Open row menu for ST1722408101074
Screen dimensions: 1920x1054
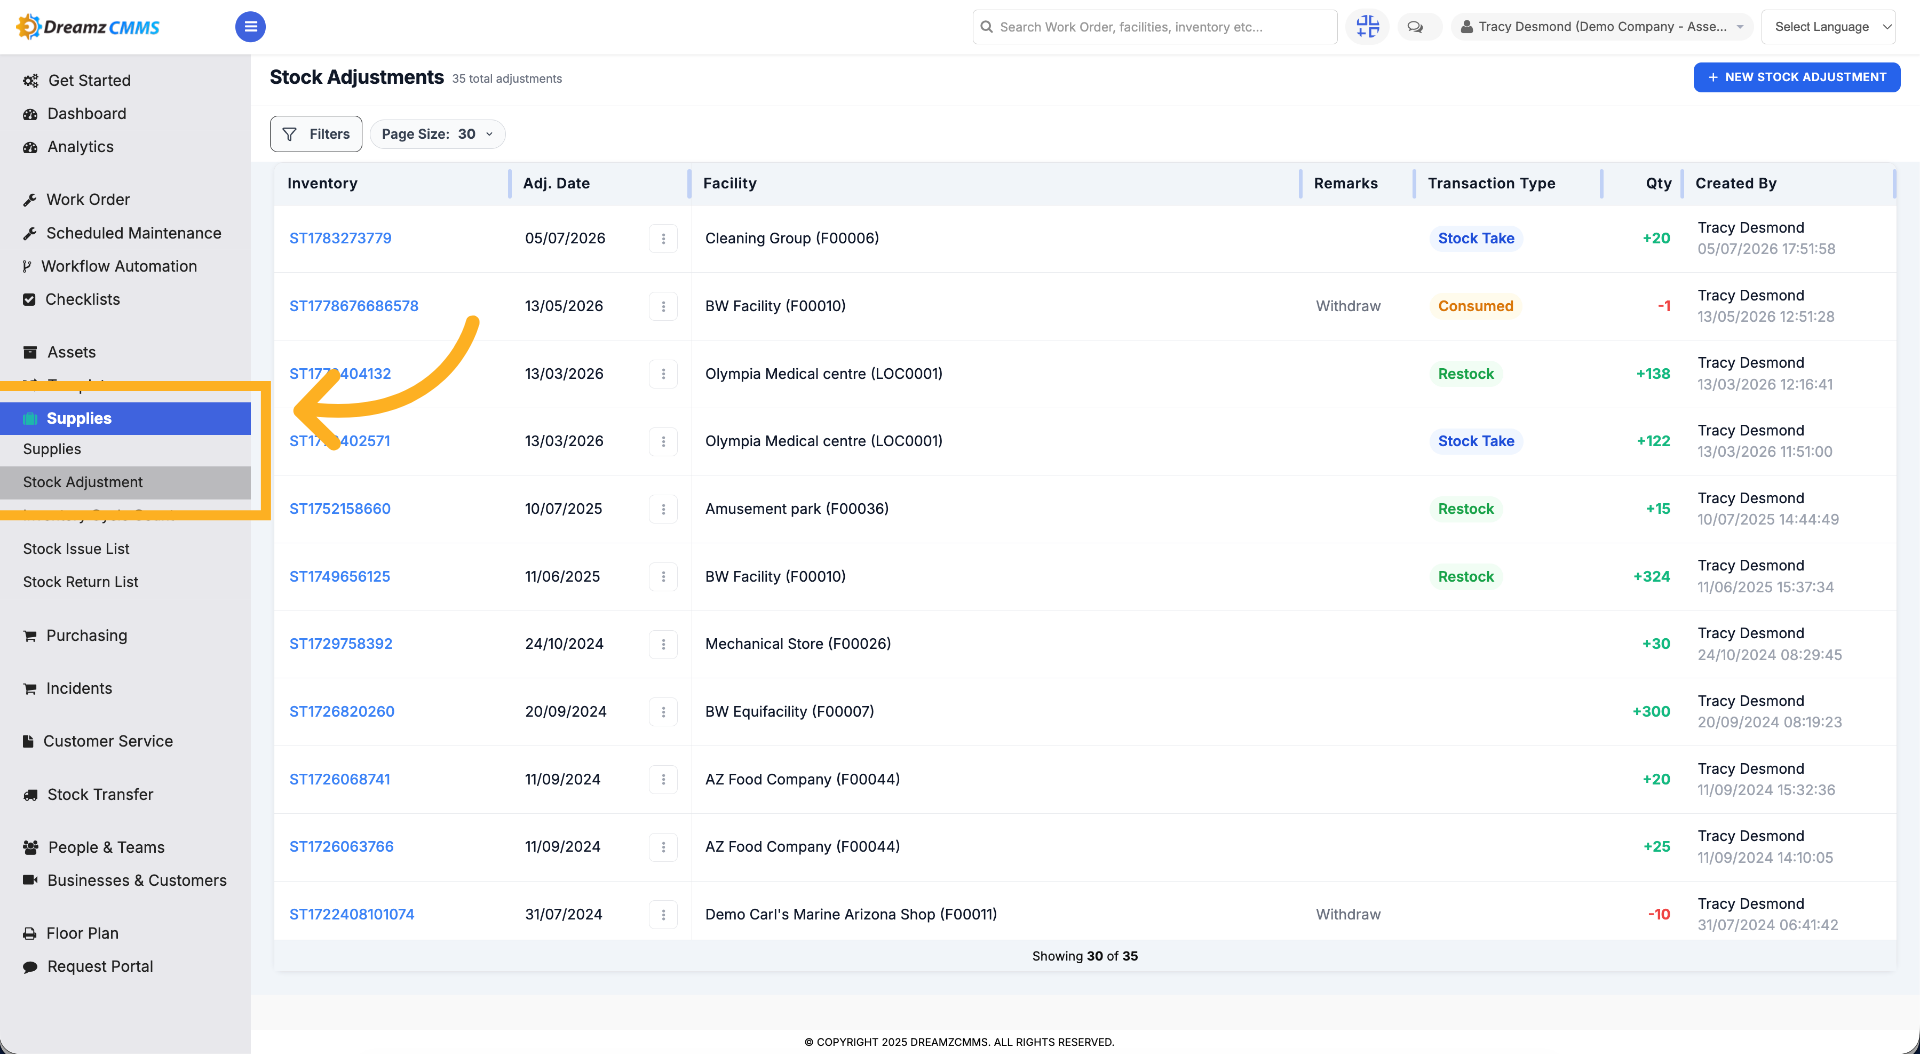663,914
